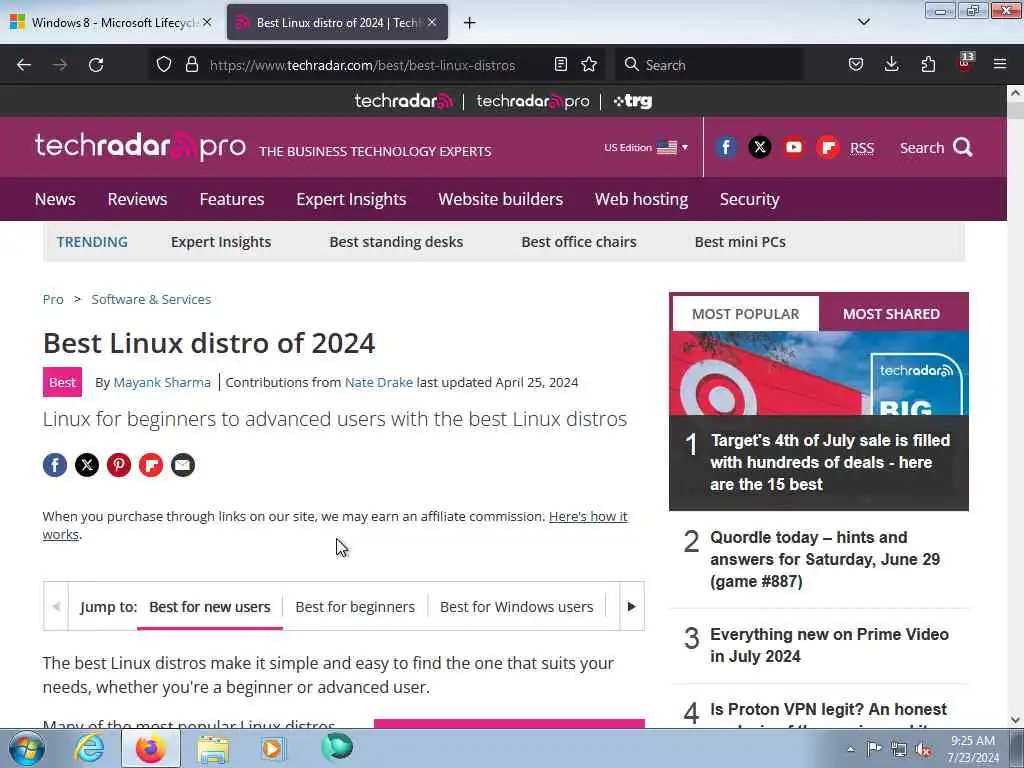Screen dimensions: 1024x768
Task: Open the Target 4th of July sale thumbnail
Action: pyautogui.click(x=819, y=374)
